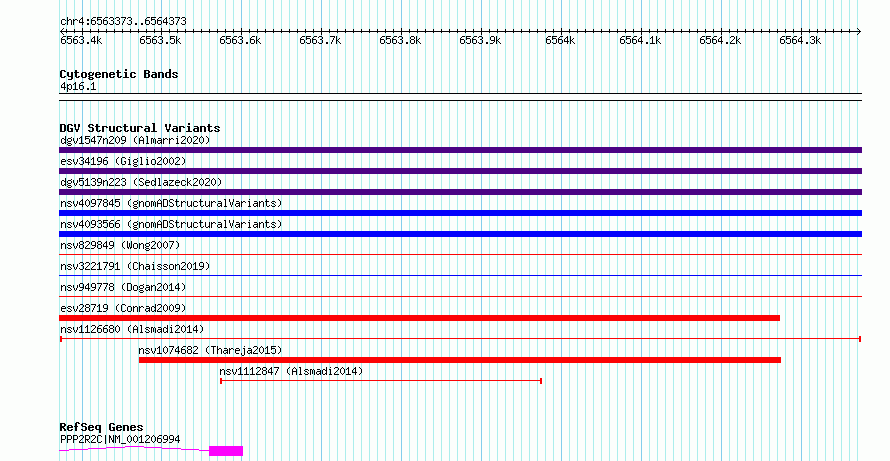890x461 pixels.
Task: Click the esv28719 (Conrad2009) red bar
Action: pyautogui.click(x=419, y=318)
